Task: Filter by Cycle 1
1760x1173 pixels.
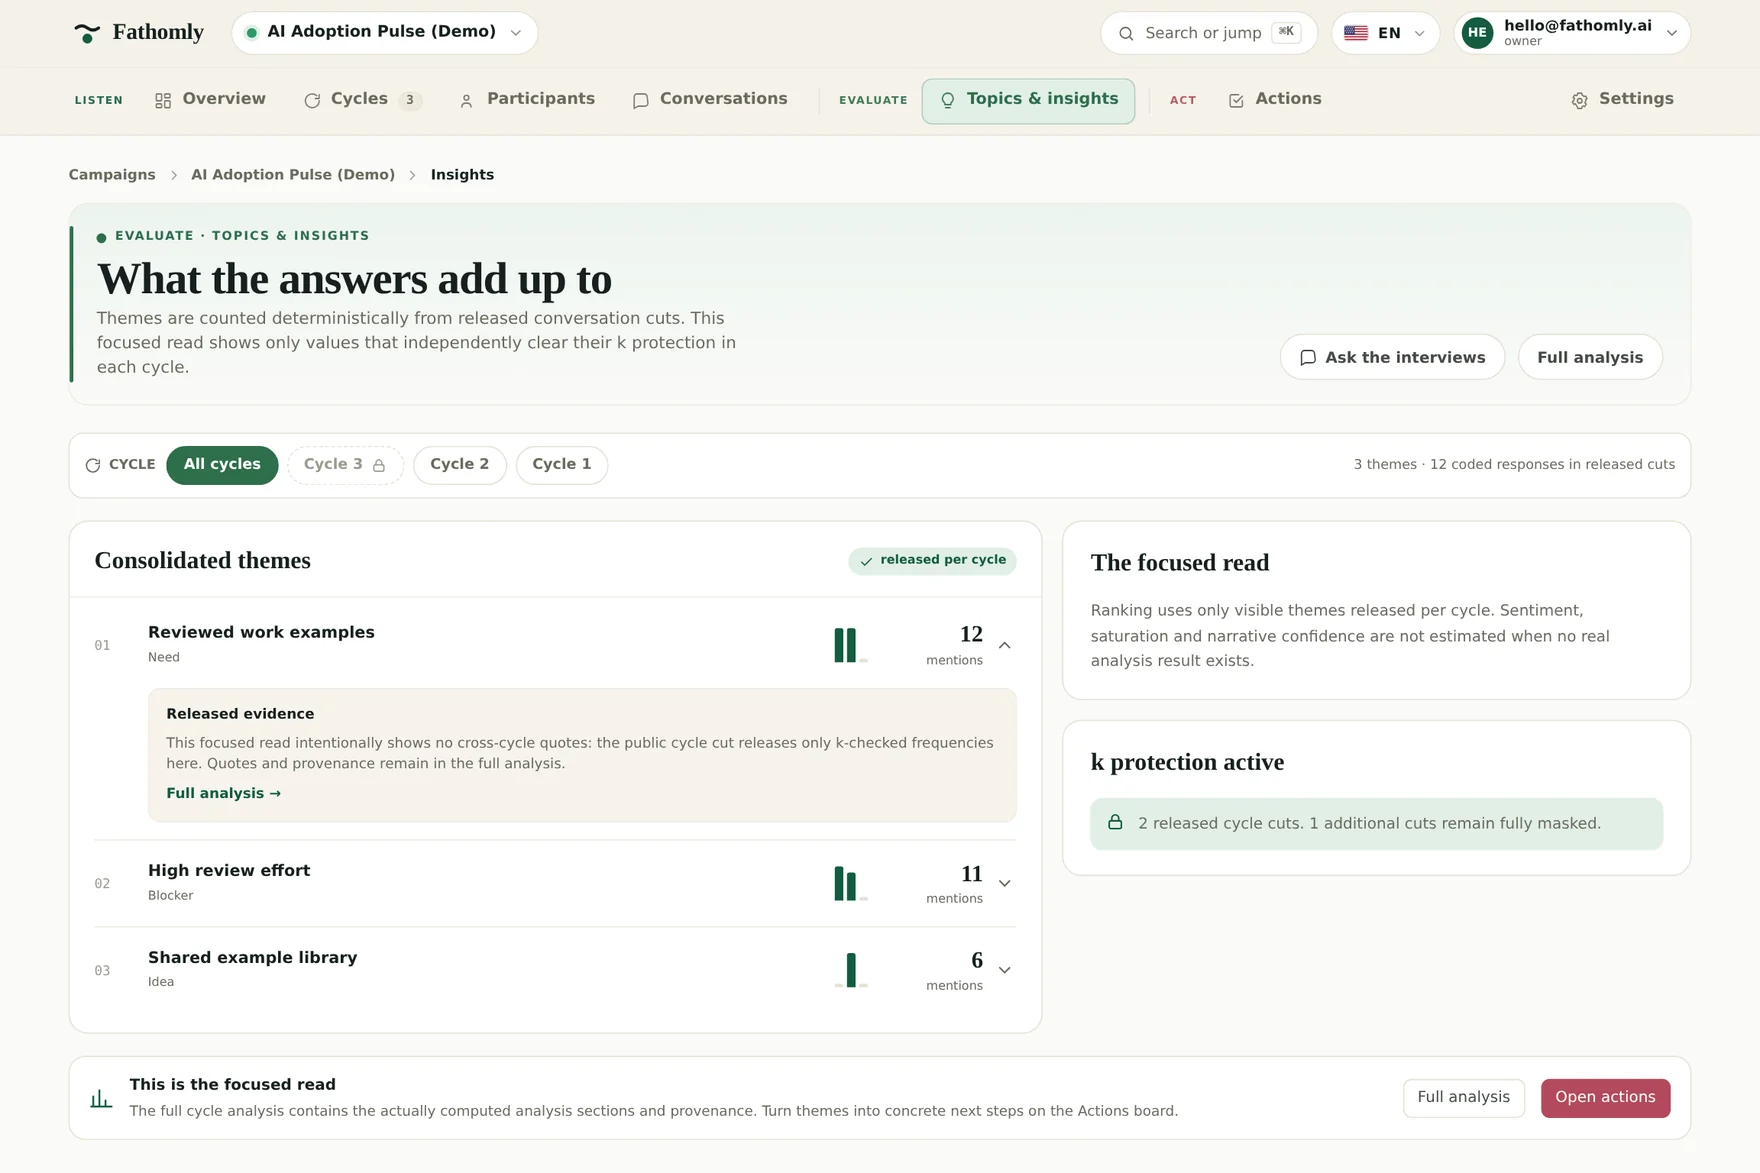Action: (562, 465)
